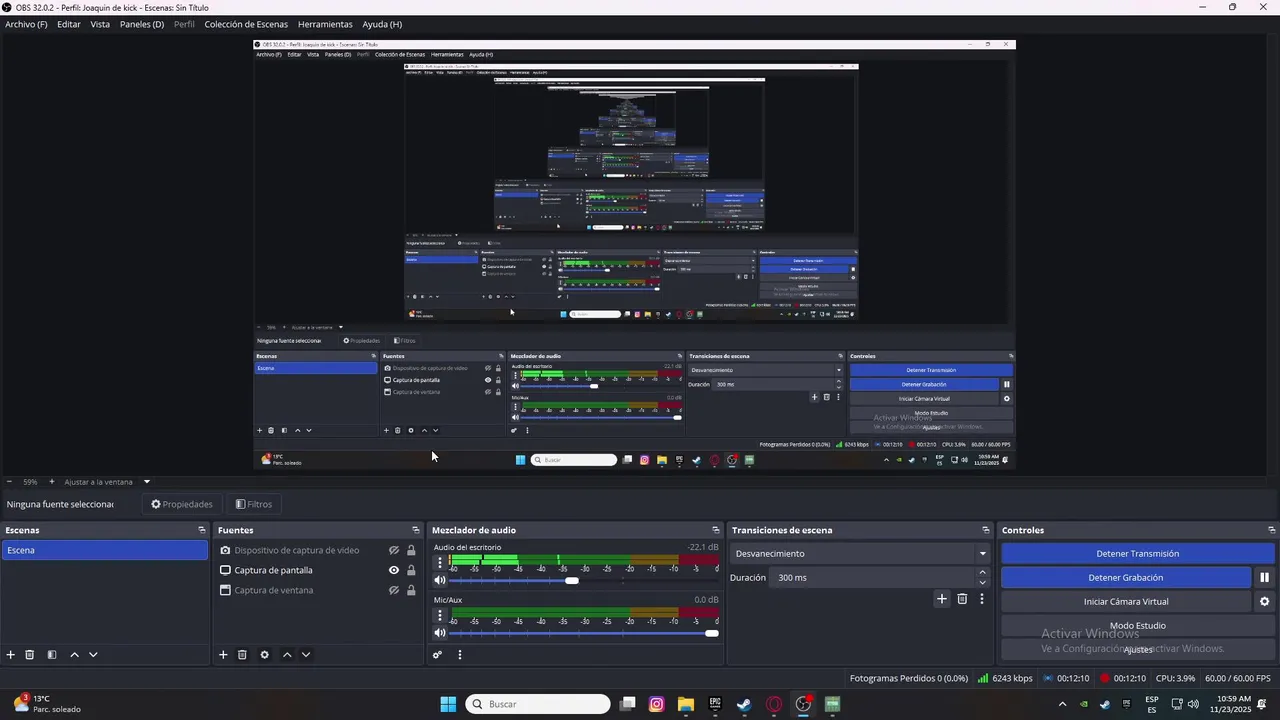Click Windows taskbar Buscar search box
The image size is (1280, 720).
point(538,704)
